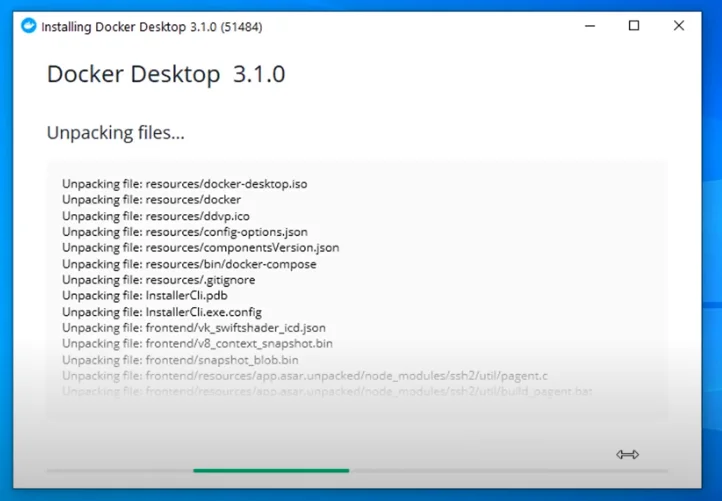
Task: Click the 'Installing Docker Desktop 3.1.0 (51484)' title text
Action: tap(151, 27)
